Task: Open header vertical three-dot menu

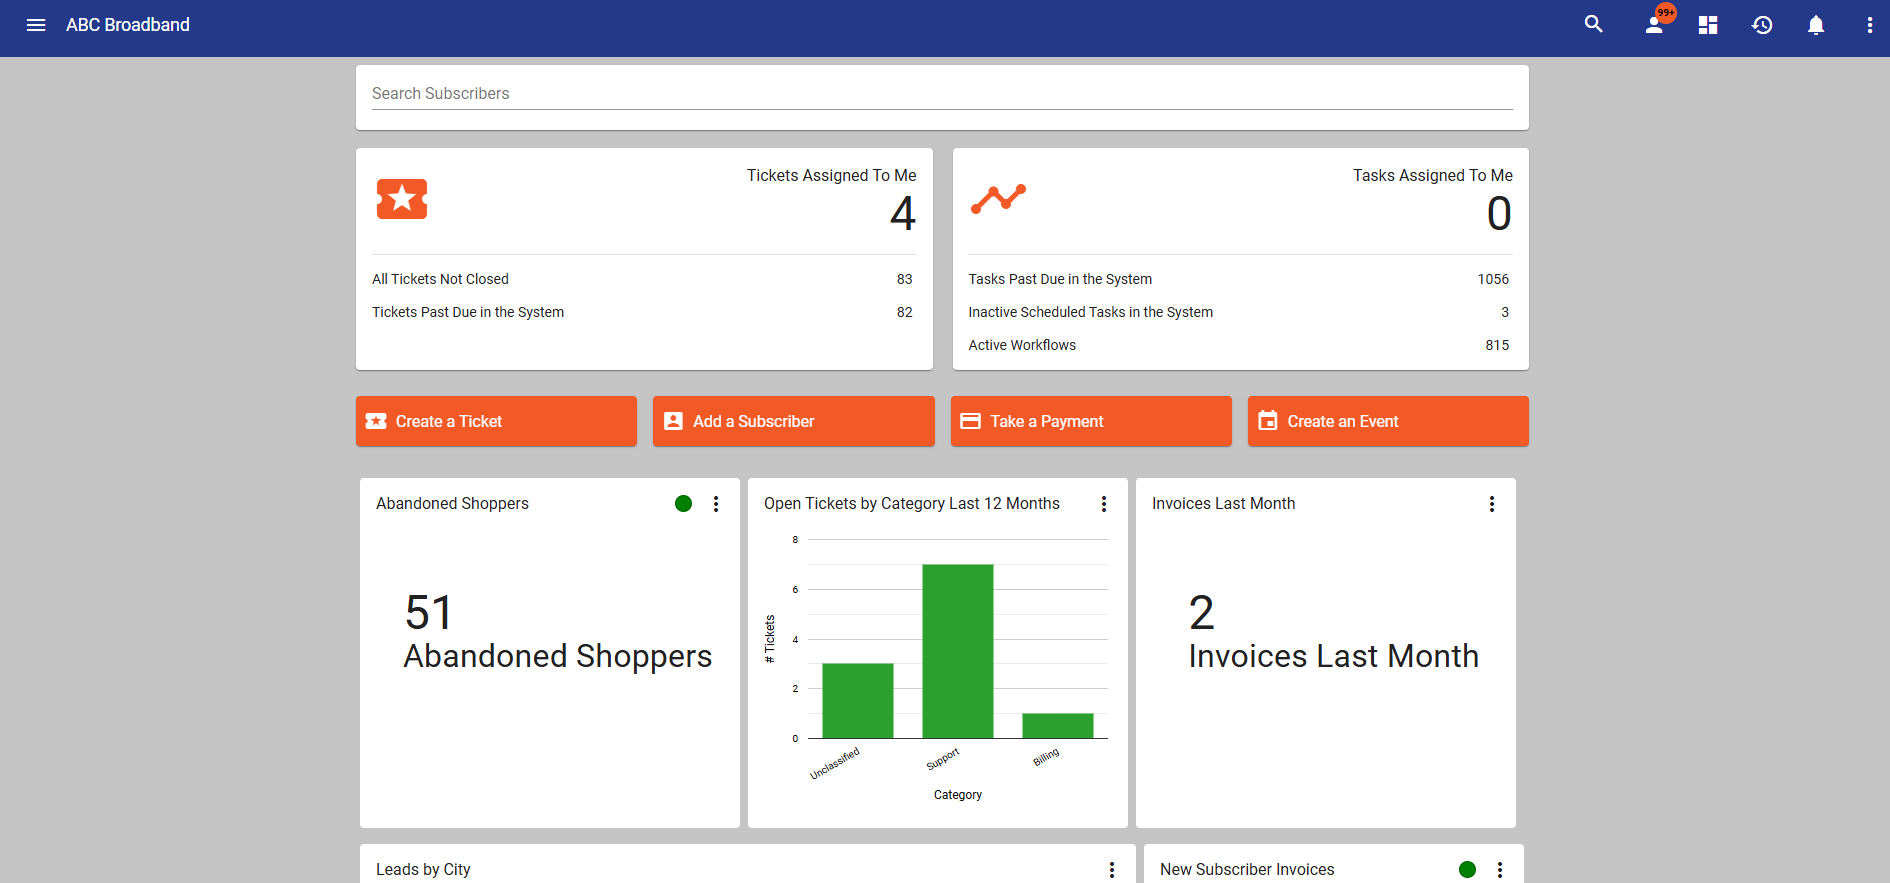Action: tap(1870, 25)
